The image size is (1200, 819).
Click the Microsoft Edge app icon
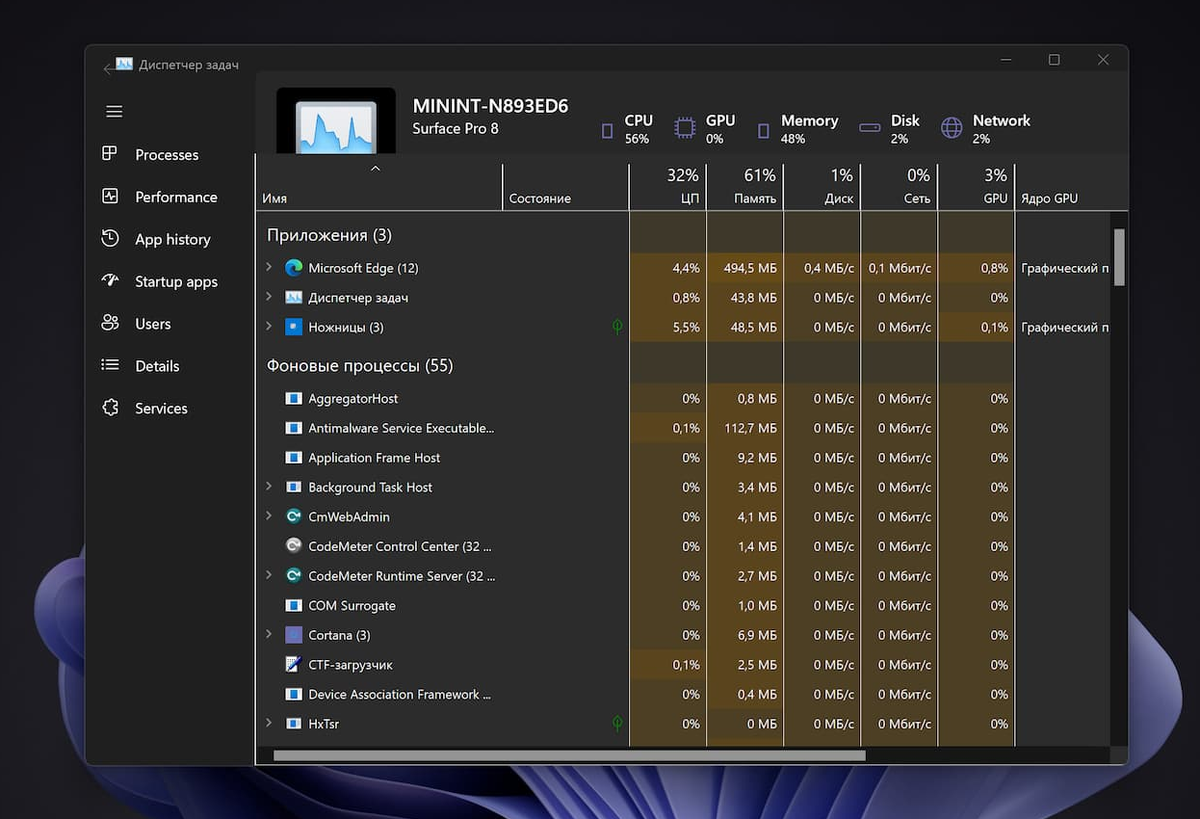[x=293, y=268]
